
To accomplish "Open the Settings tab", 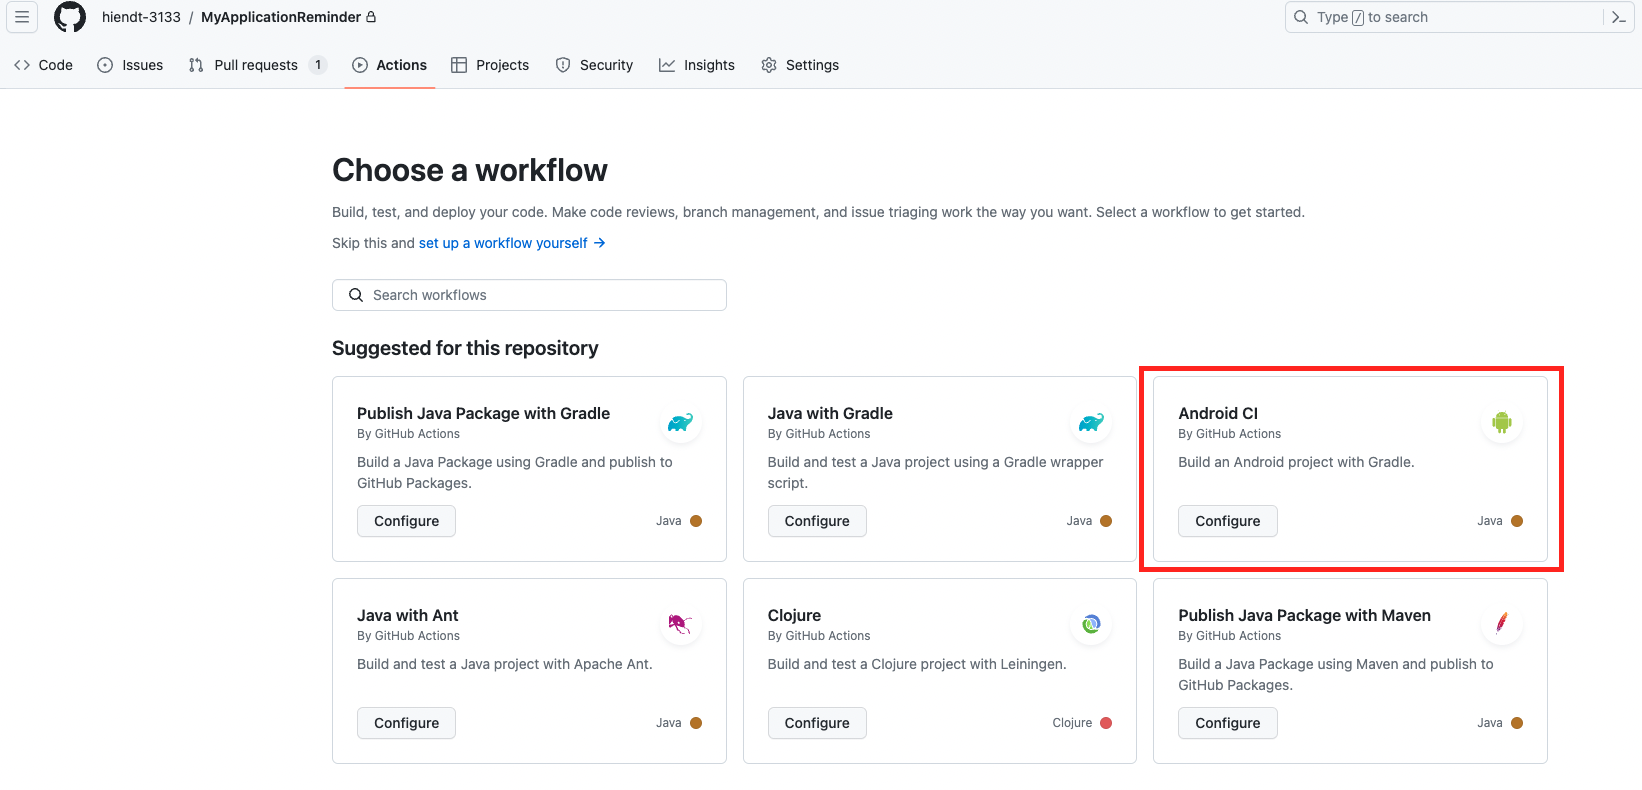I will tap(800, 65).
